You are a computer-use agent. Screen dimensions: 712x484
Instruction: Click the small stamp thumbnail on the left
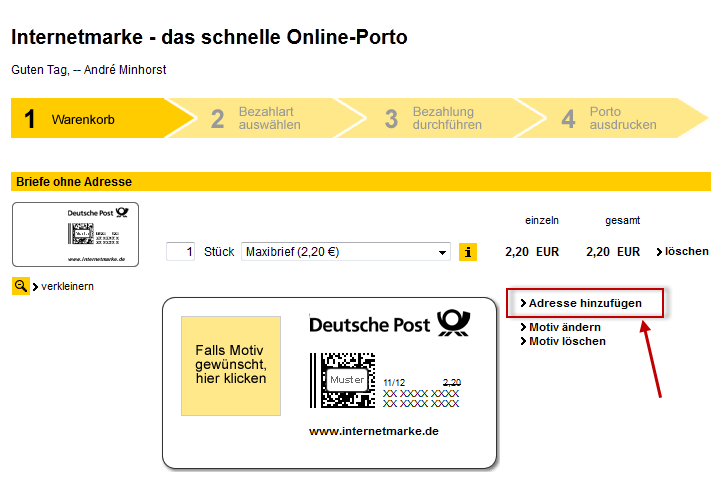tap(75, 235)
